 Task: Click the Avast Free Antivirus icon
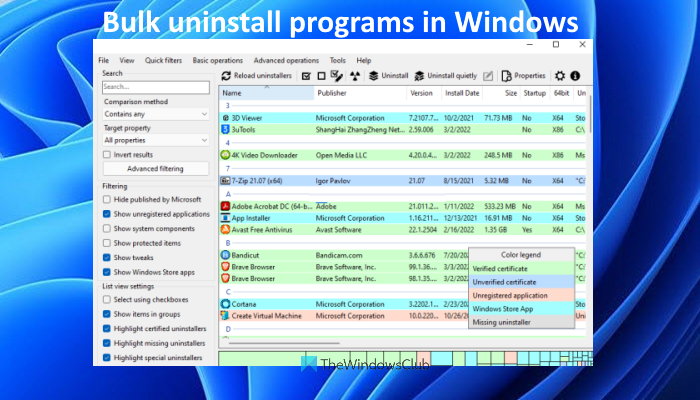(x=225, y=229)
